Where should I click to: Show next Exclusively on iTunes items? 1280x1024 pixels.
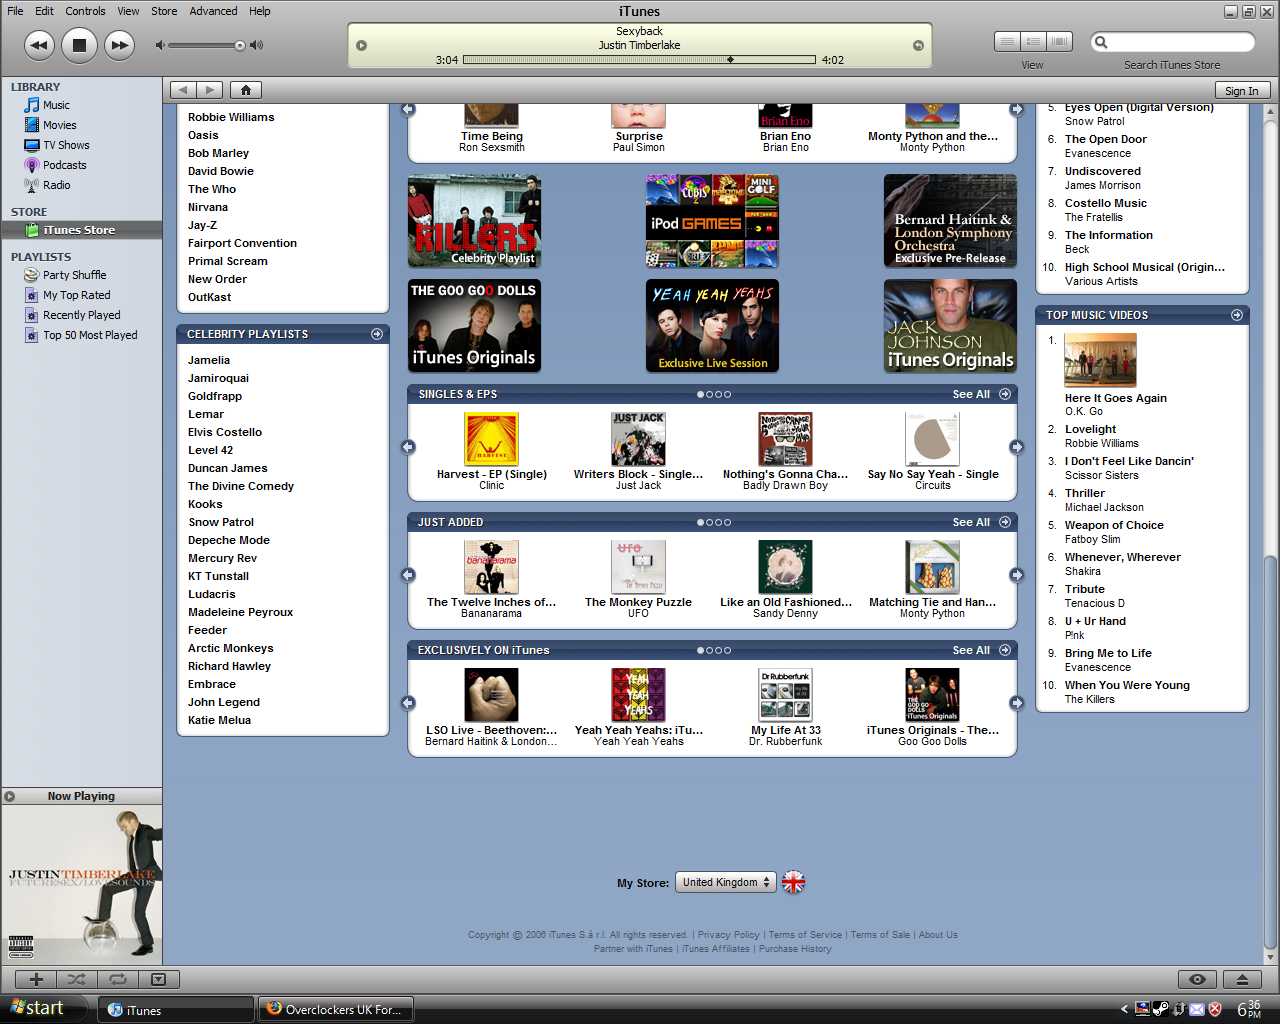pyautogui.click(x=1016, y=703)
